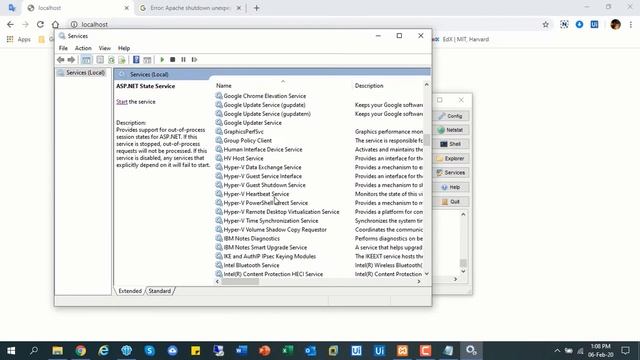Open Excel from the taskbar

click(287, 351)
